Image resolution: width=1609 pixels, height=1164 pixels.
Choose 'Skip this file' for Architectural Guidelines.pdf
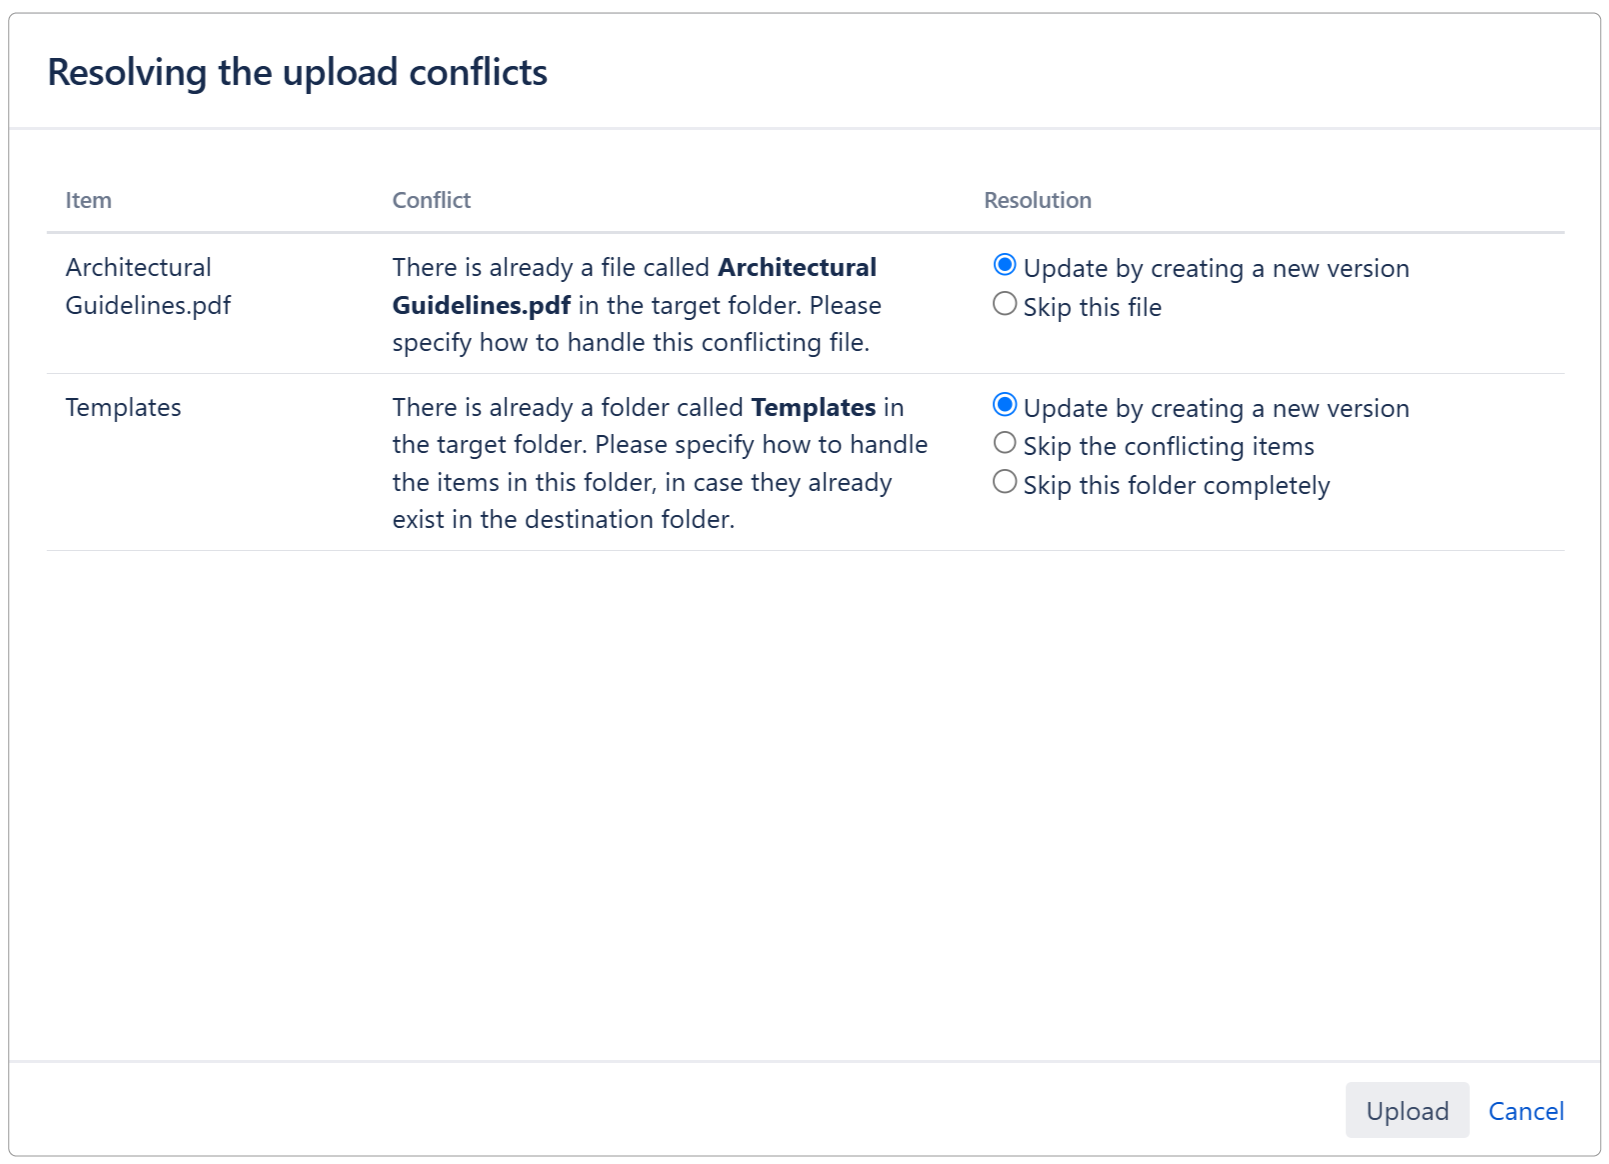[1005, 305]
